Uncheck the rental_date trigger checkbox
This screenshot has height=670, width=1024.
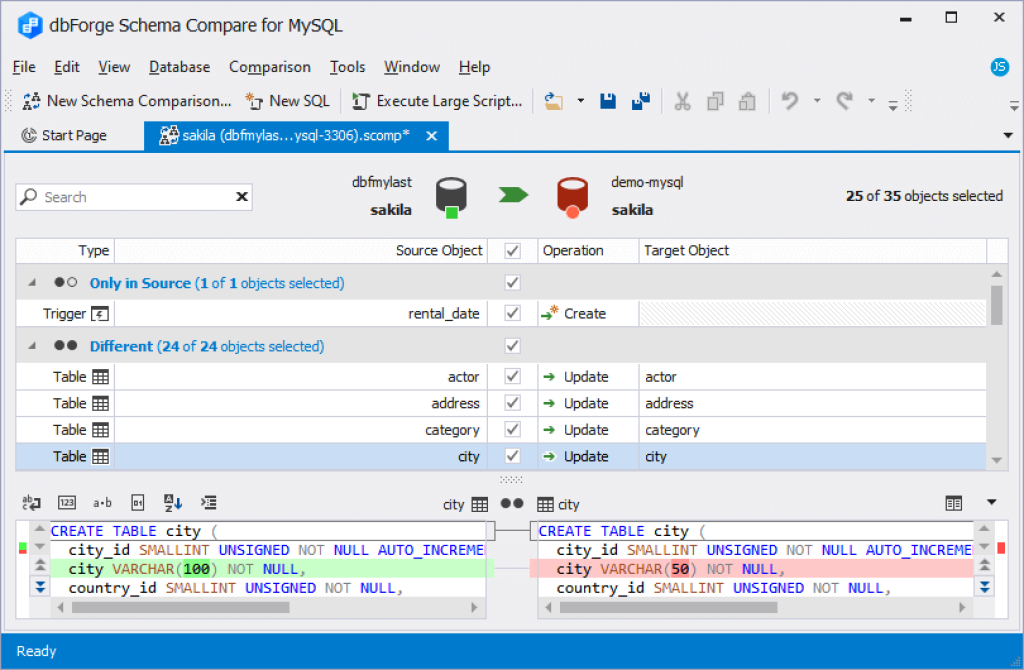(513, 313)
